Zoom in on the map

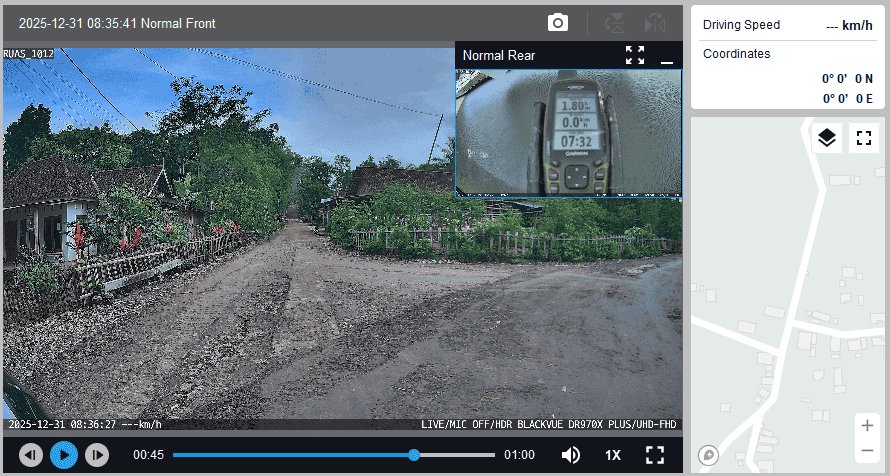866,425
